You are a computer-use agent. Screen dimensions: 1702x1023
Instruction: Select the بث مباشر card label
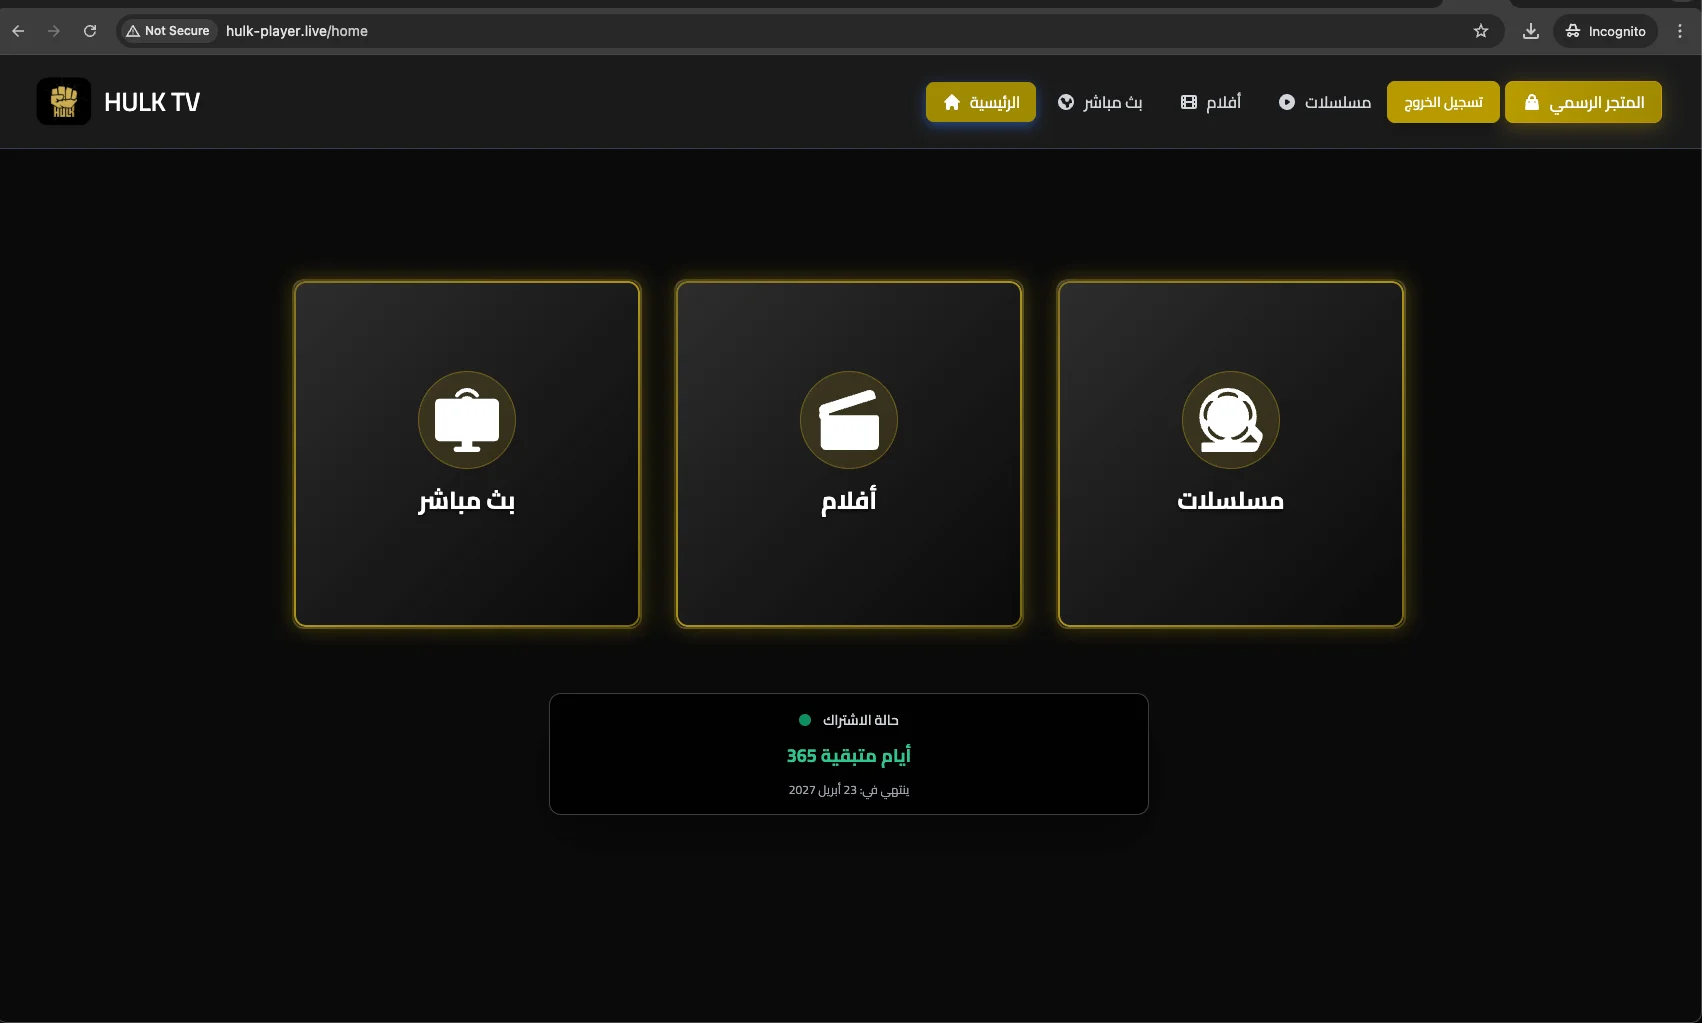tap(467, 500)
